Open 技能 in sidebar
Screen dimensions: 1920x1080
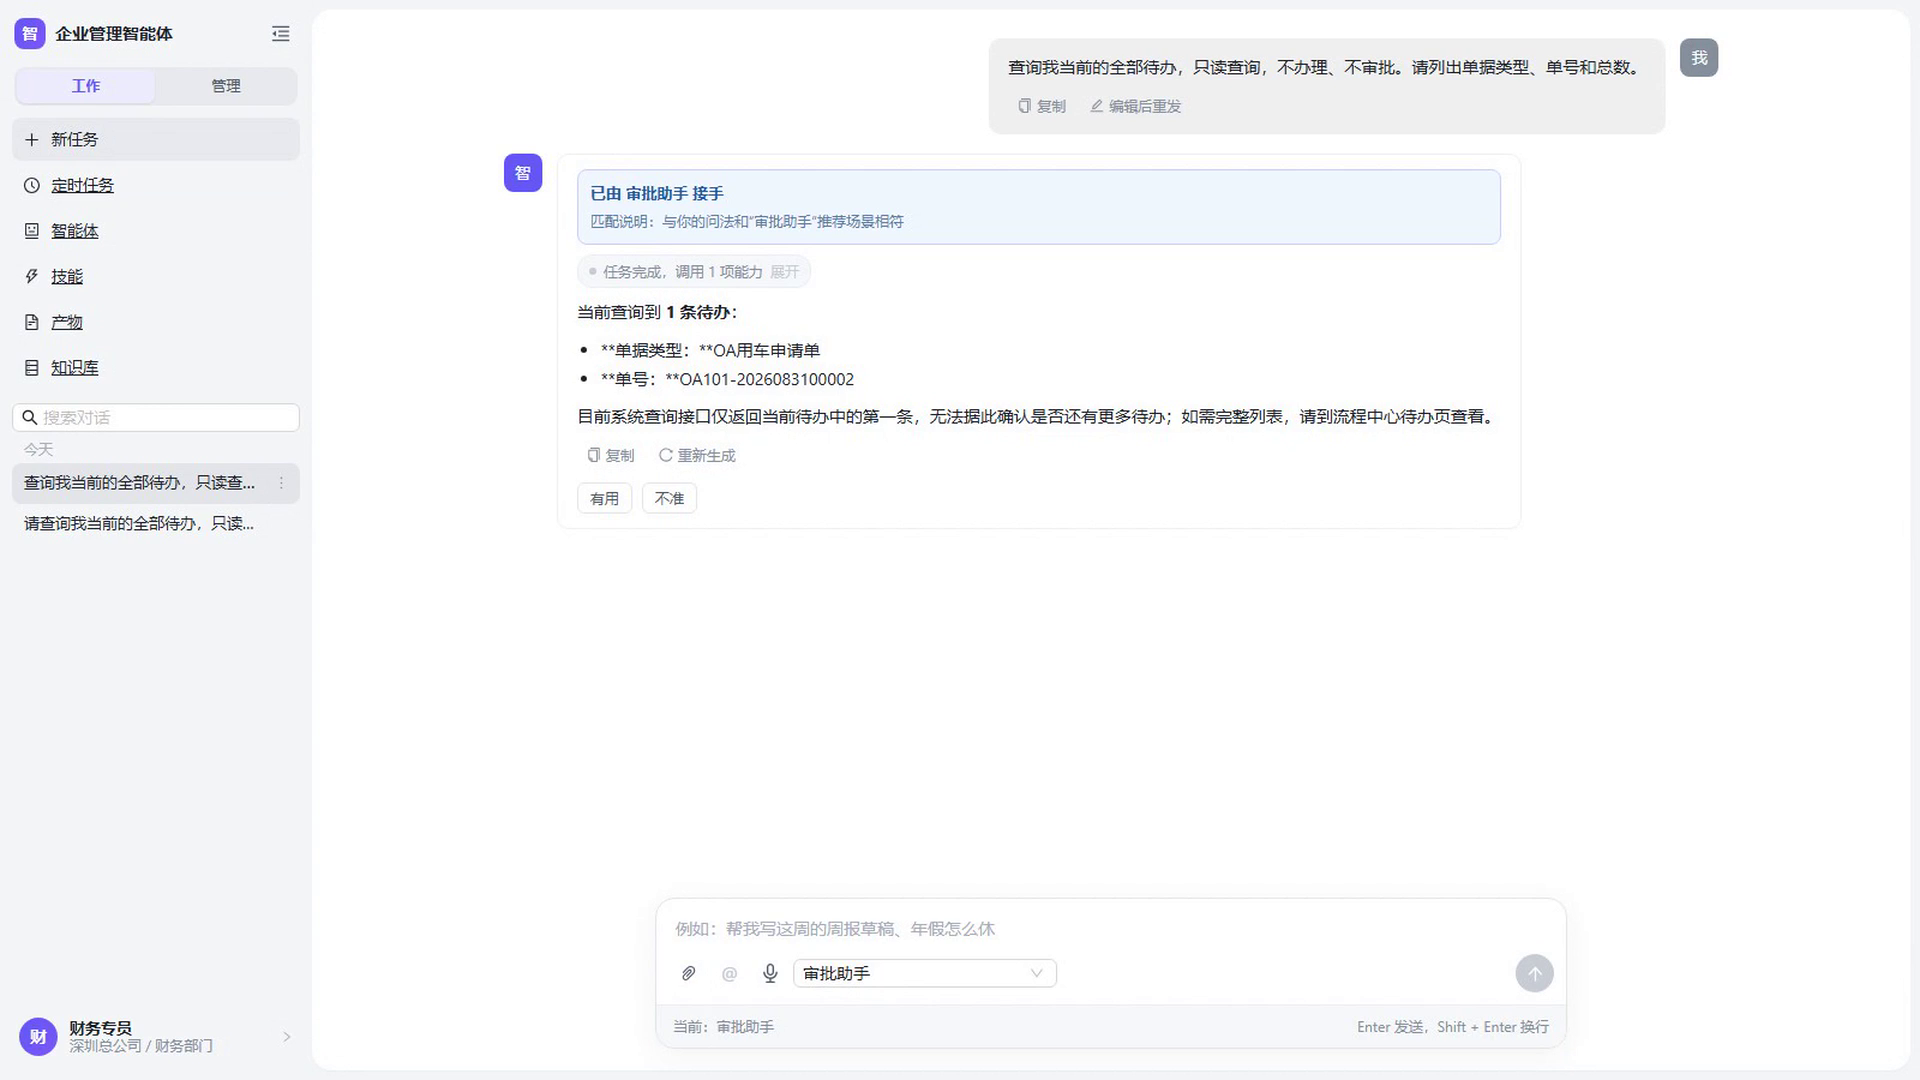click(67, 277)
